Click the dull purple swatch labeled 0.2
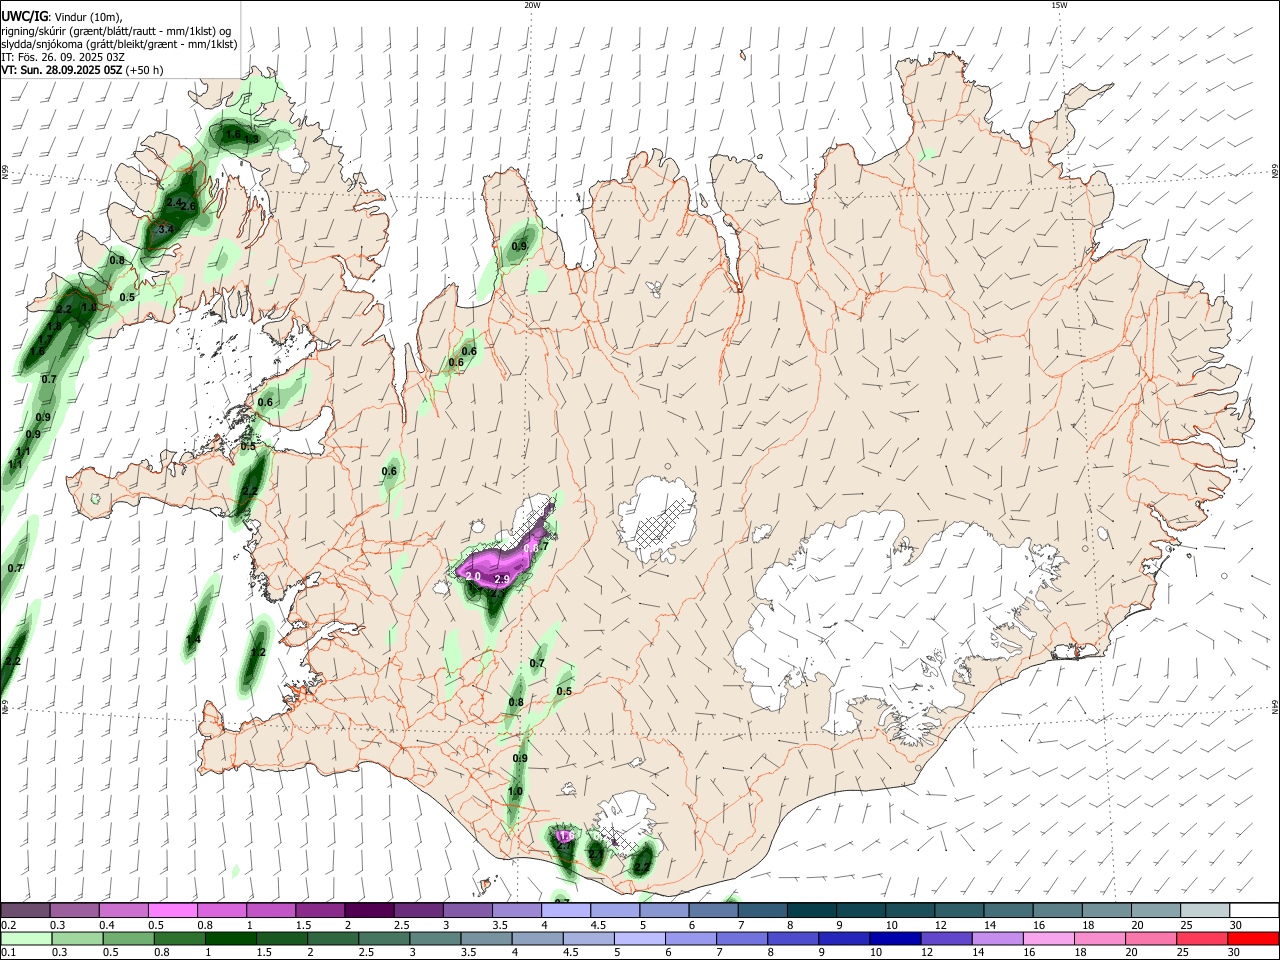This screenshot has width=1280, height=960. [x=25, y=910]
